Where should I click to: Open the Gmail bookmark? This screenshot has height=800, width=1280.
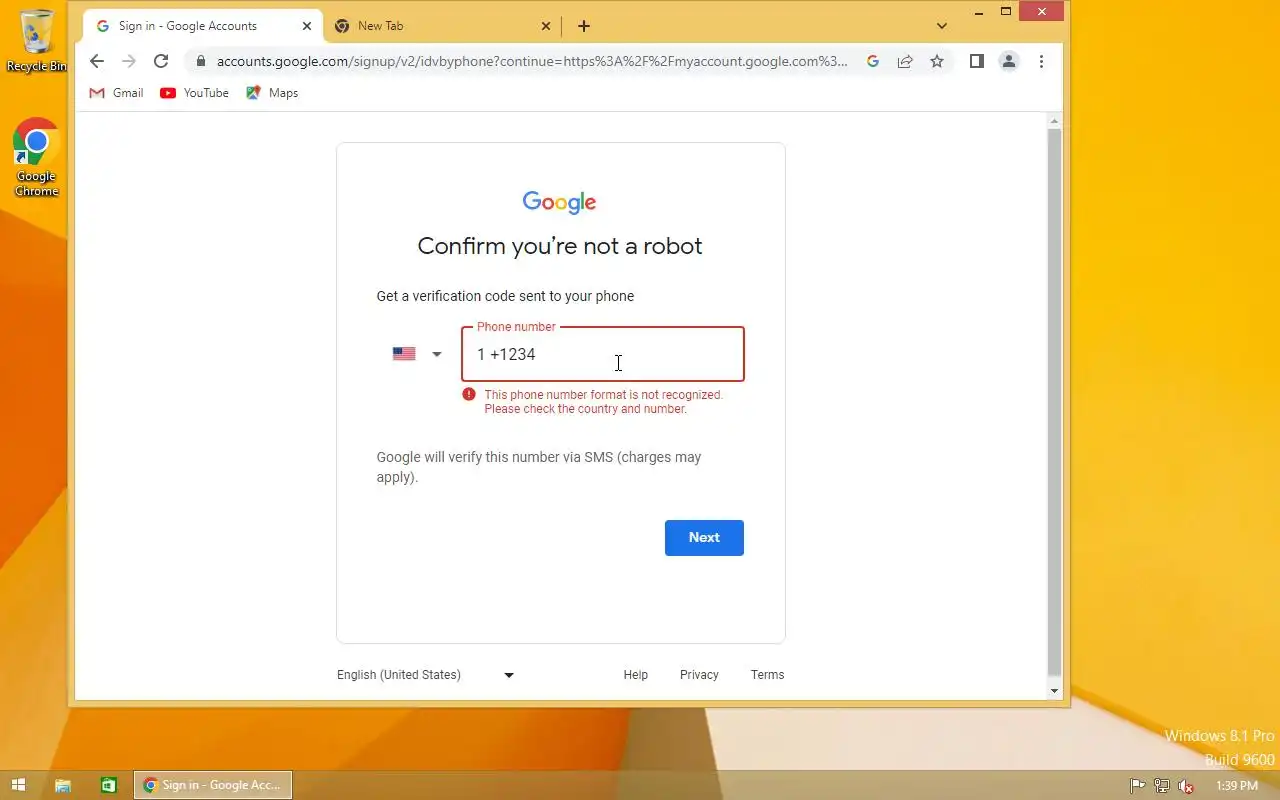click(117, 93)
